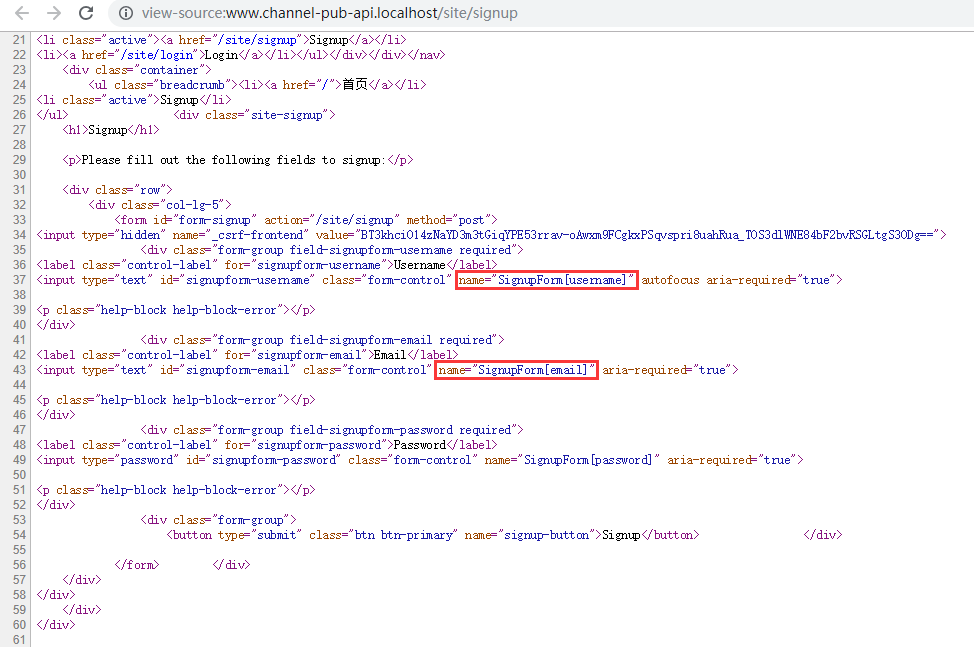
Task: Click the Username label text
Action: point(419,265)
